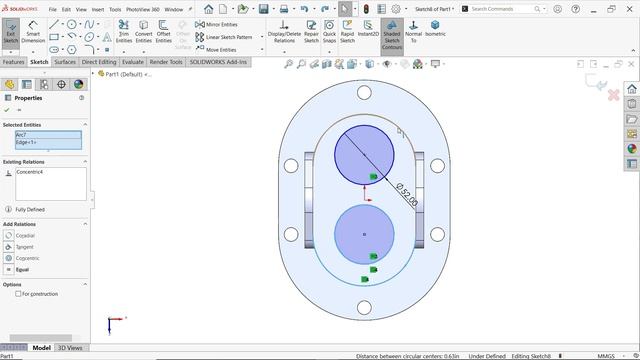Select the Spline sketch tool
The height and width of the screenshot is (360, 640).
click(89, 24)
